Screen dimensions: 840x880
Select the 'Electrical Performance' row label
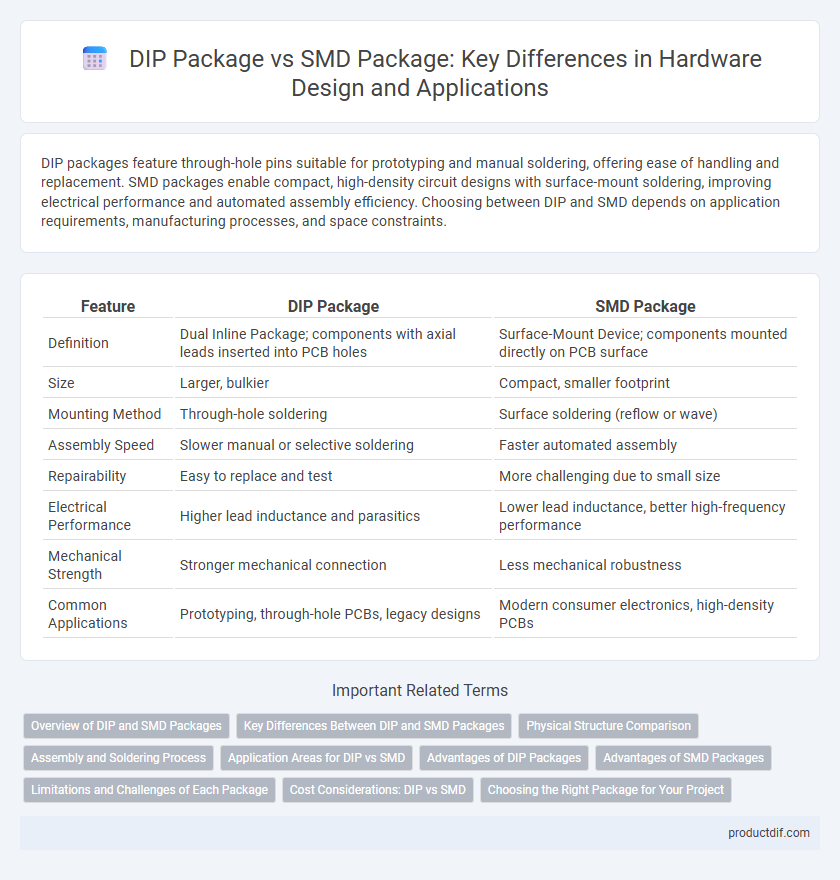[x=89, y=516]
